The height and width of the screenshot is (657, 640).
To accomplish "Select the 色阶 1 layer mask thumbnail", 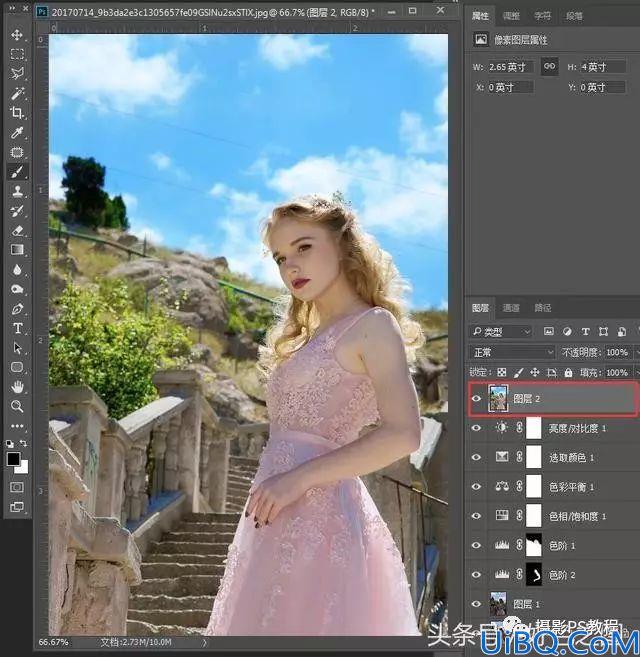I will (534, 545).
